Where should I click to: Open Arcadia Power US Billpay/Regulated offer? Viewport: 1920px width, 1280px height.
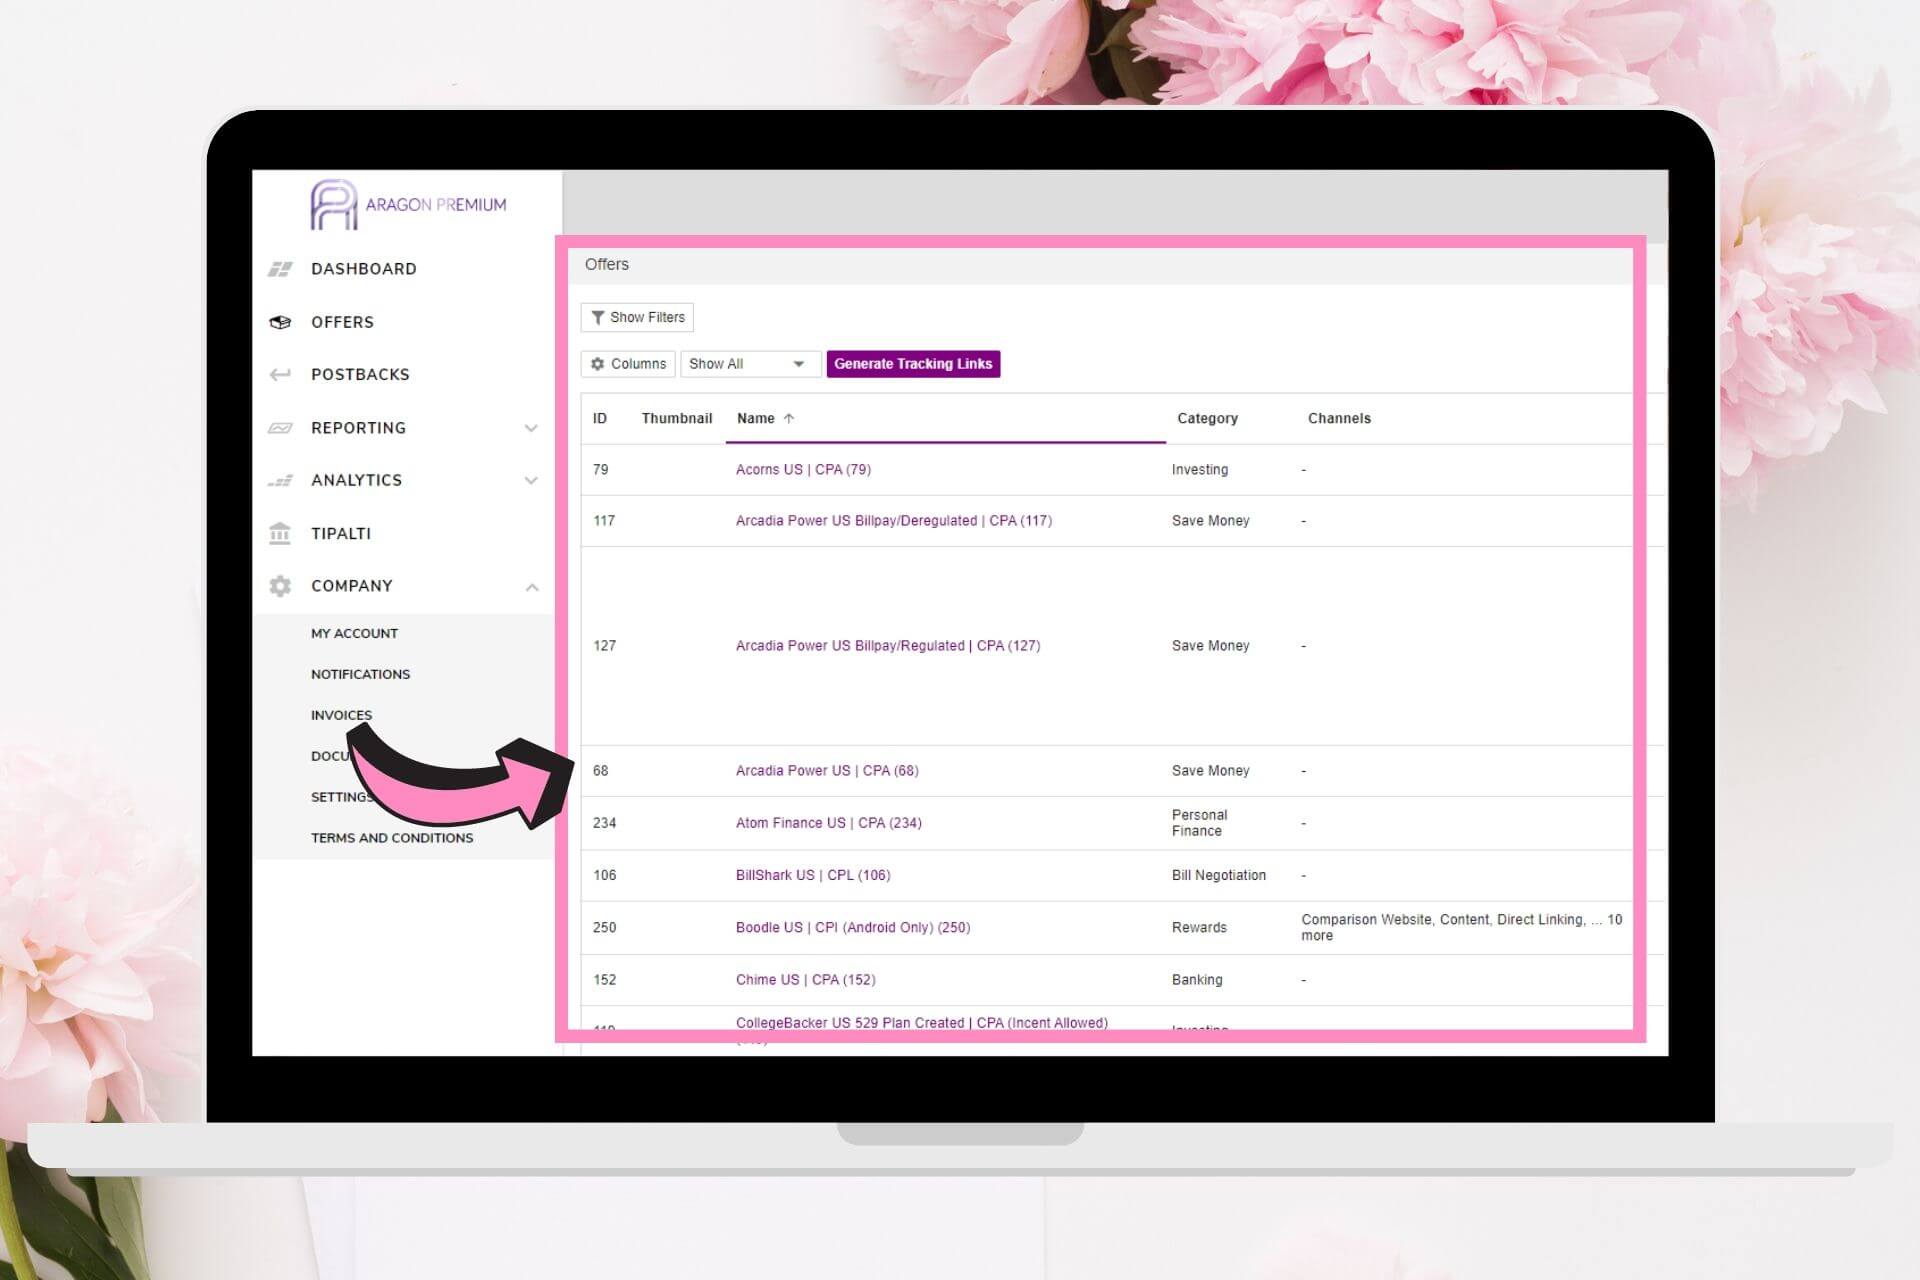tap(888, 646)
